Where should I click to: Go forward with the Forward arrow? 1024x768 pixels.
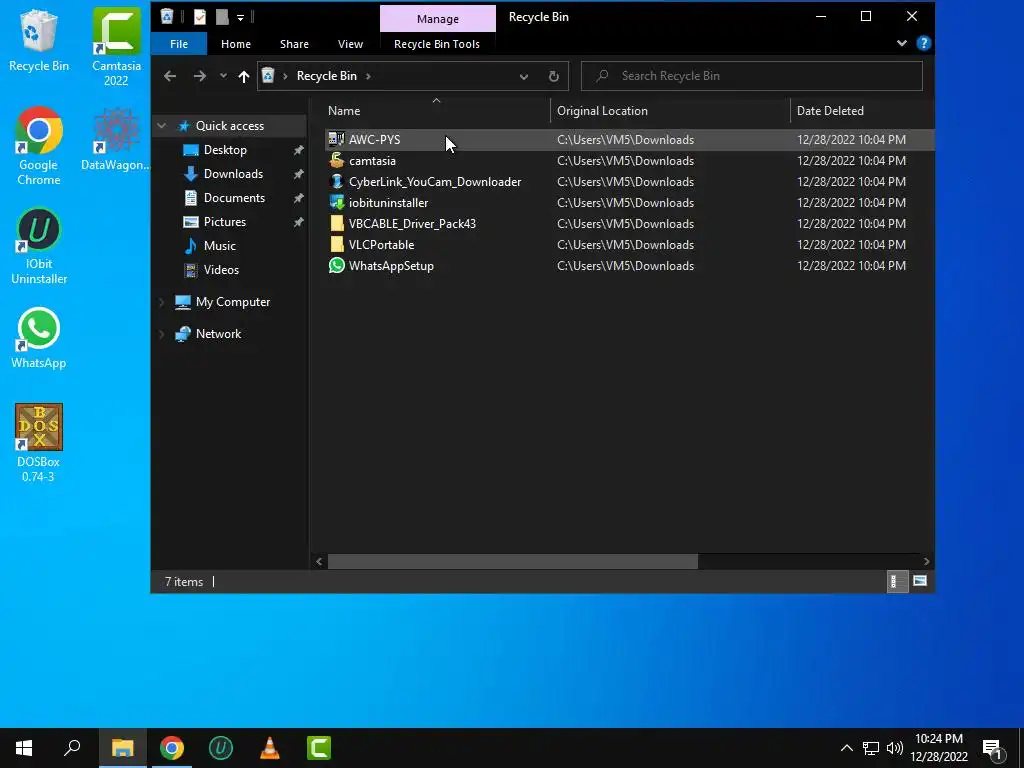click(x=200, y=76)
